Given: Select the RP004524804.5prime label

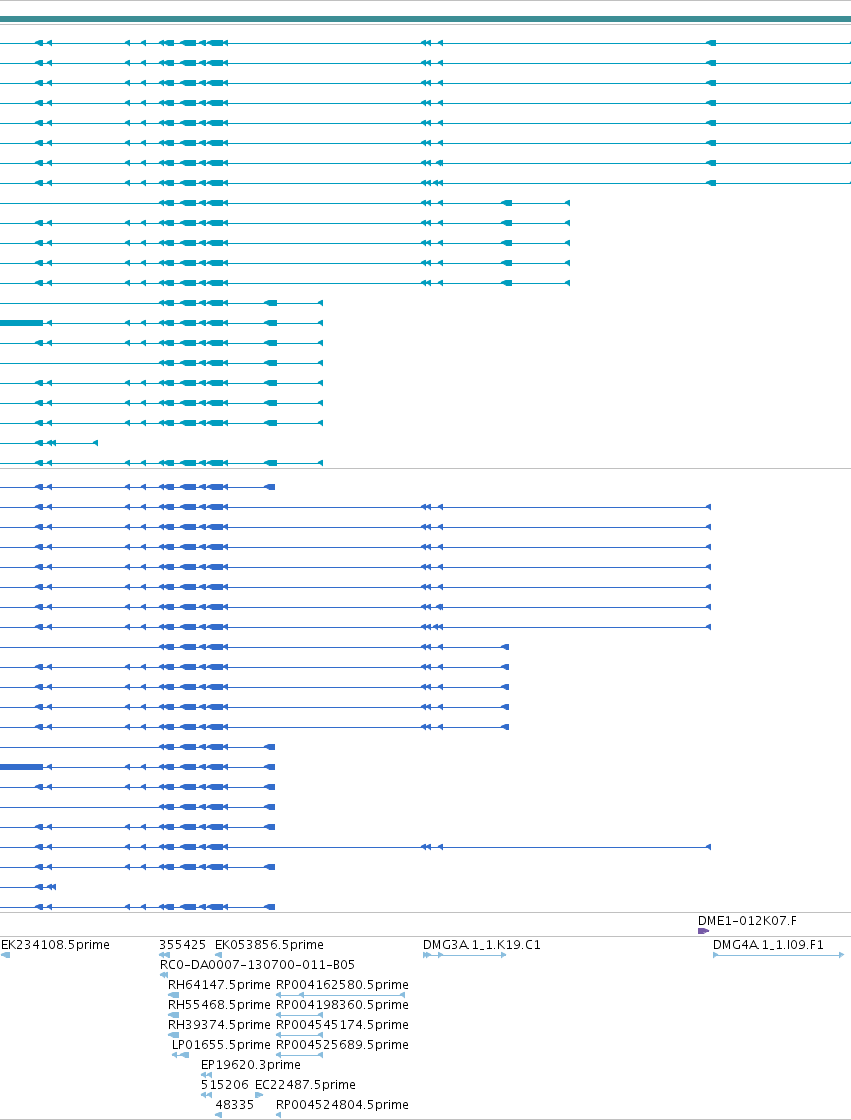Looking at the screenshot, I should [x=342, y=1105].
